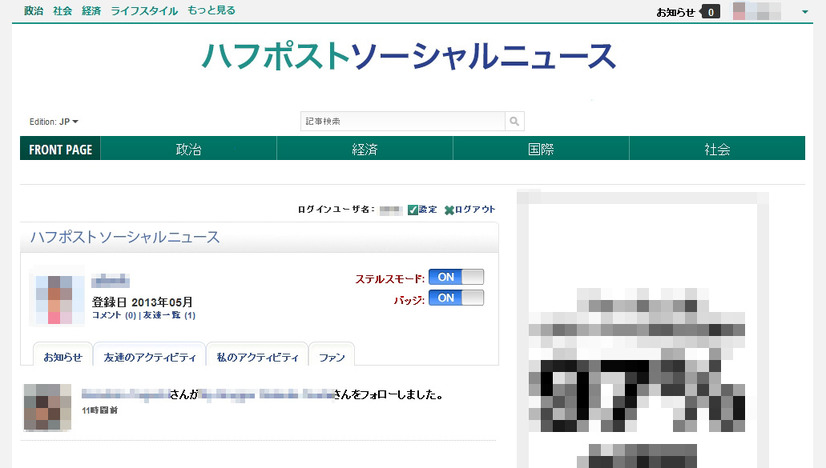Viewport: 826px width, 468px height.
Task: Select 経済 in the top bar
Action: pos(91,11)
